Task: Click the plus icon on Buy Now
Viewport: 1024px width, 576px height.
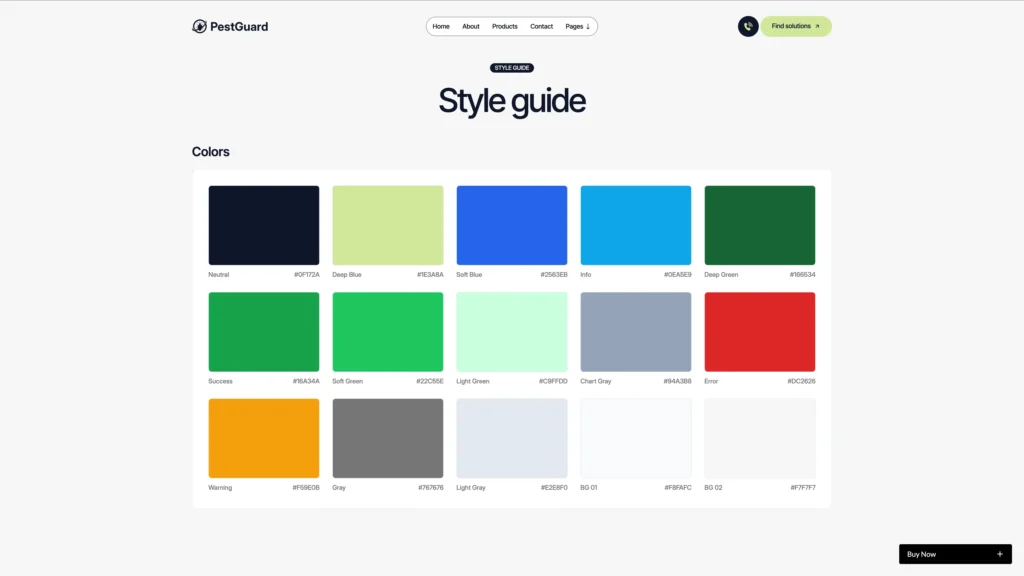Action: coord(999,554)
